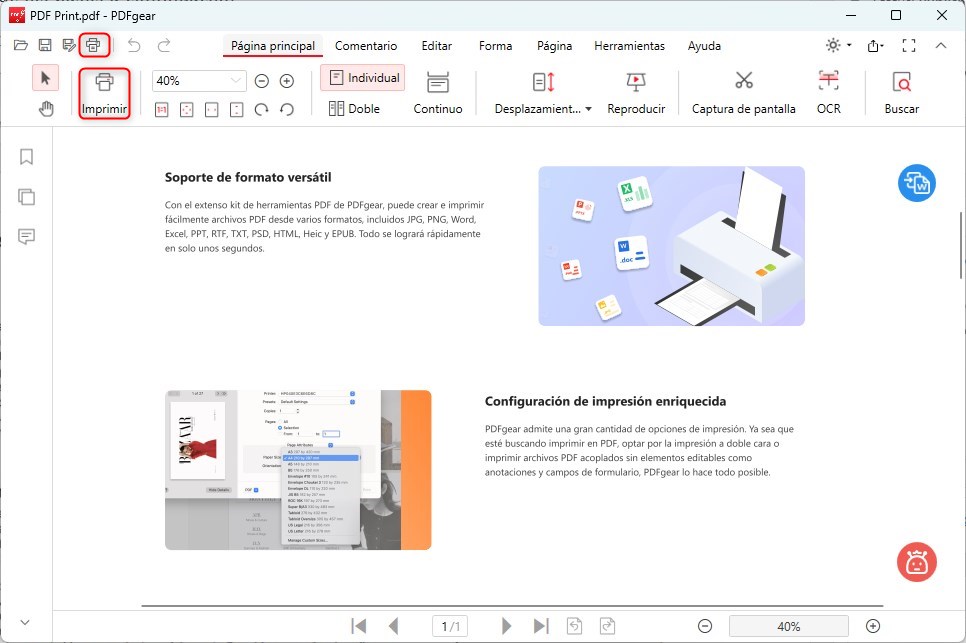The height and width of the screenshot is (643, 966).
Task: Open the brightness theme dropdown
Action: pos(838,45)
